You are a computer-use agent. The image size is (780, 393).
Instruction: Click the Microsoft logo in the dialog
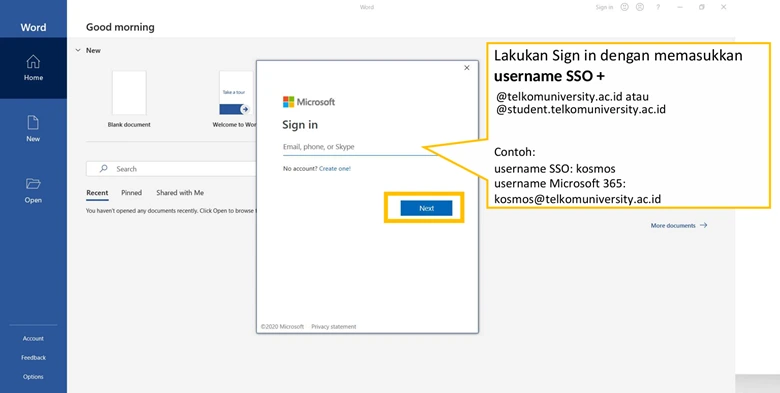click(308, 102)
